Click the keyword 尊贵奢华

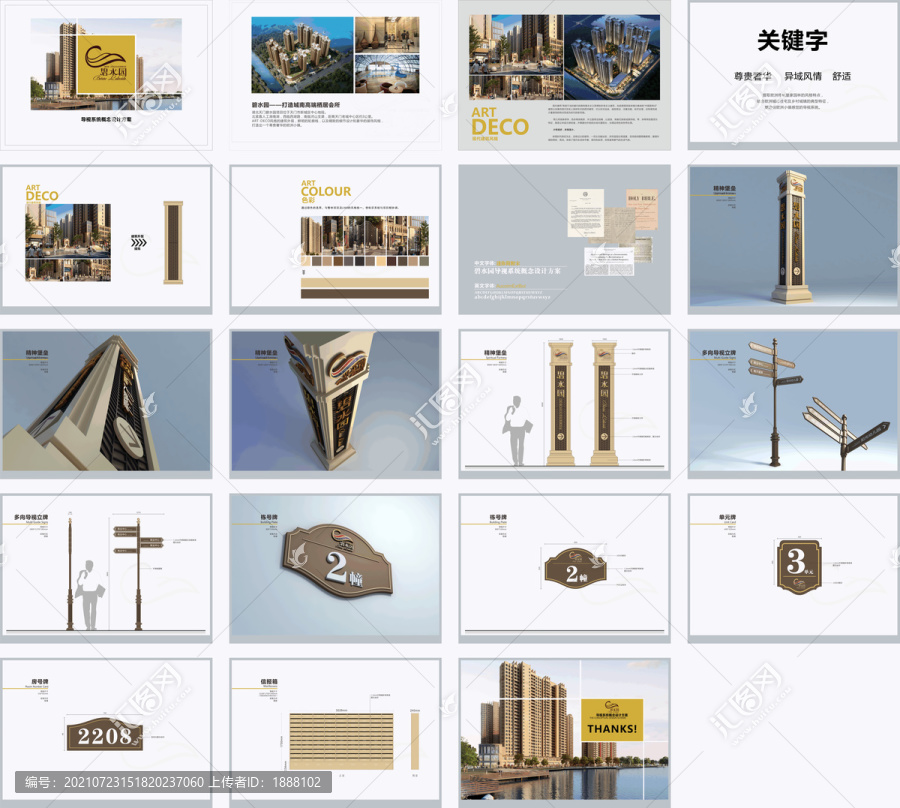[x=752, y=76]
